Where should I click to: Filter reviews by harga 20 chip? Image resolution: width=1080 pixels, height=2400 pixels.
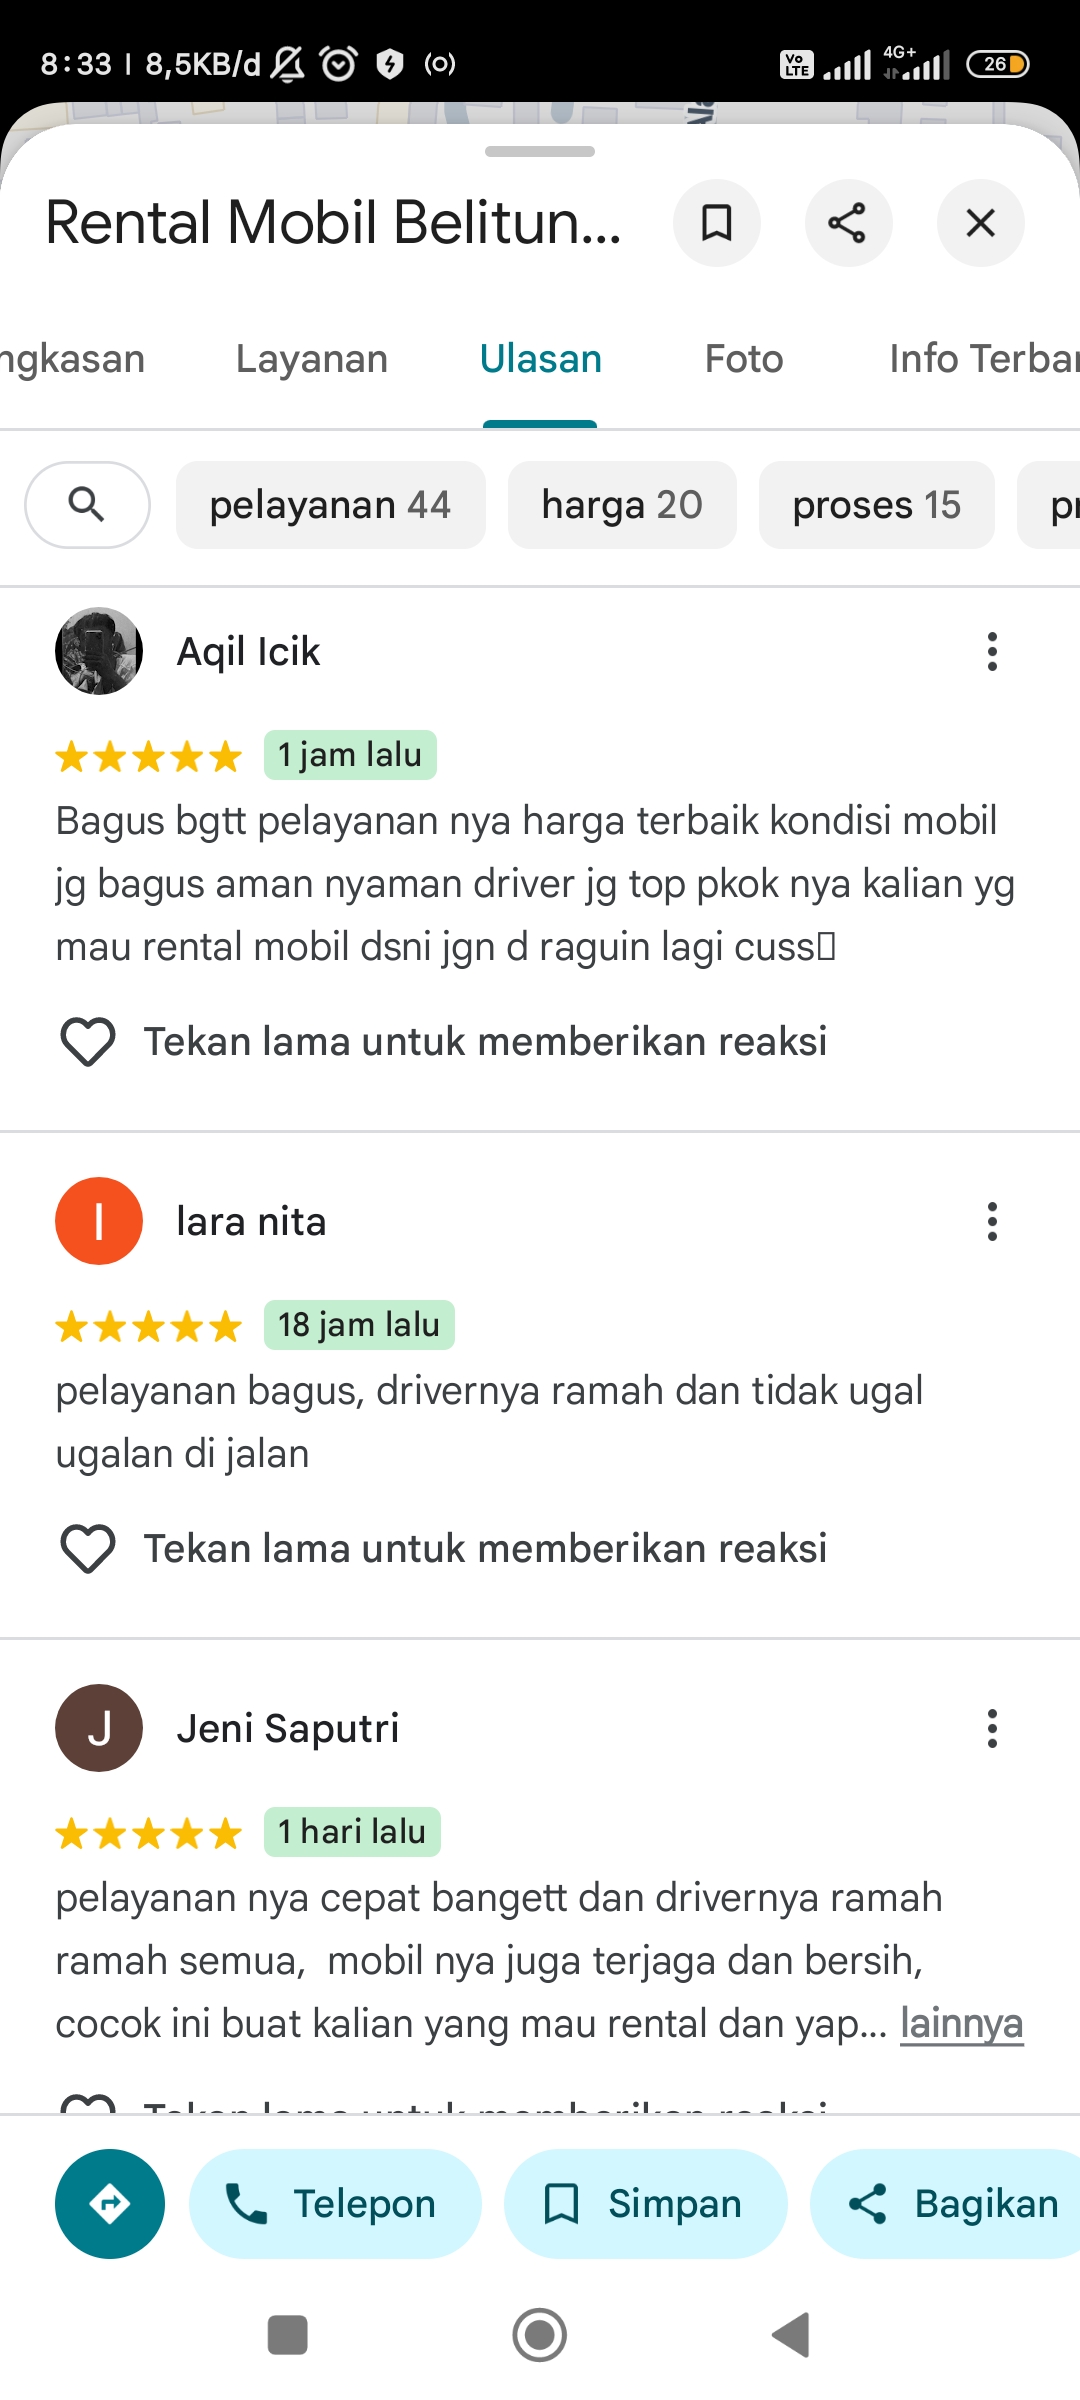point(622,505)
